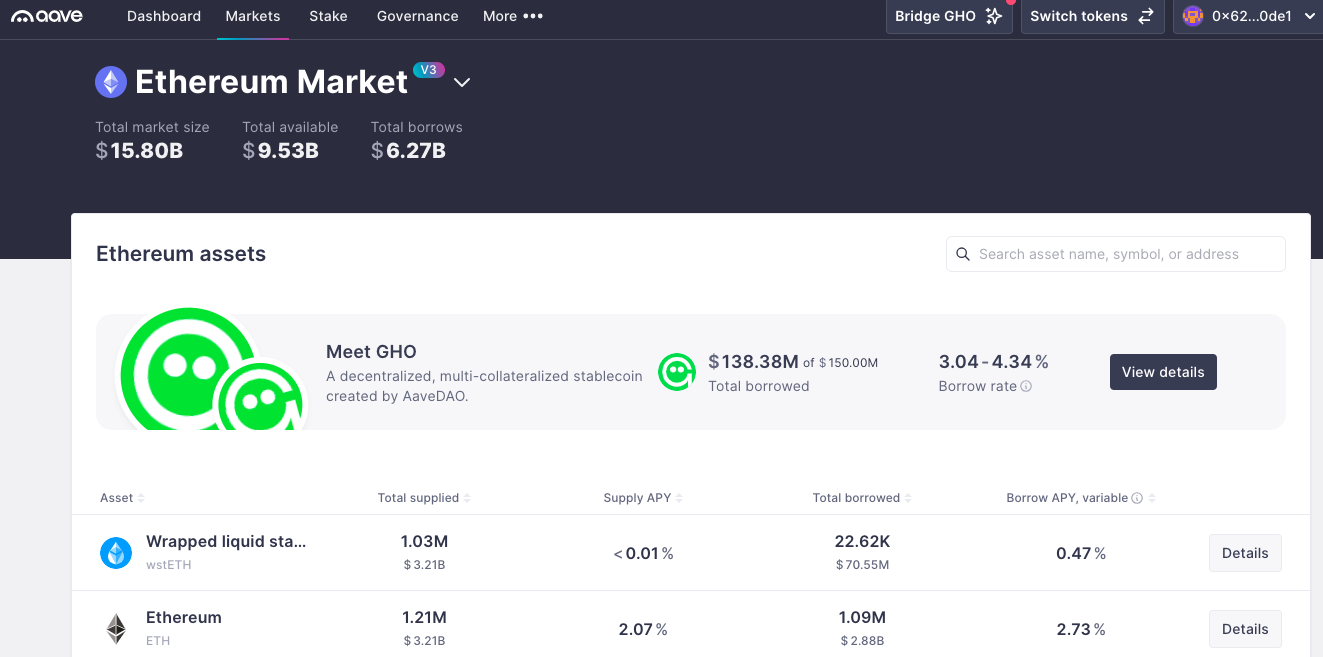Screen dimensions: 1323x657
Task: Click the $138.38M total borrowed amount
Action: coord(753,362)
